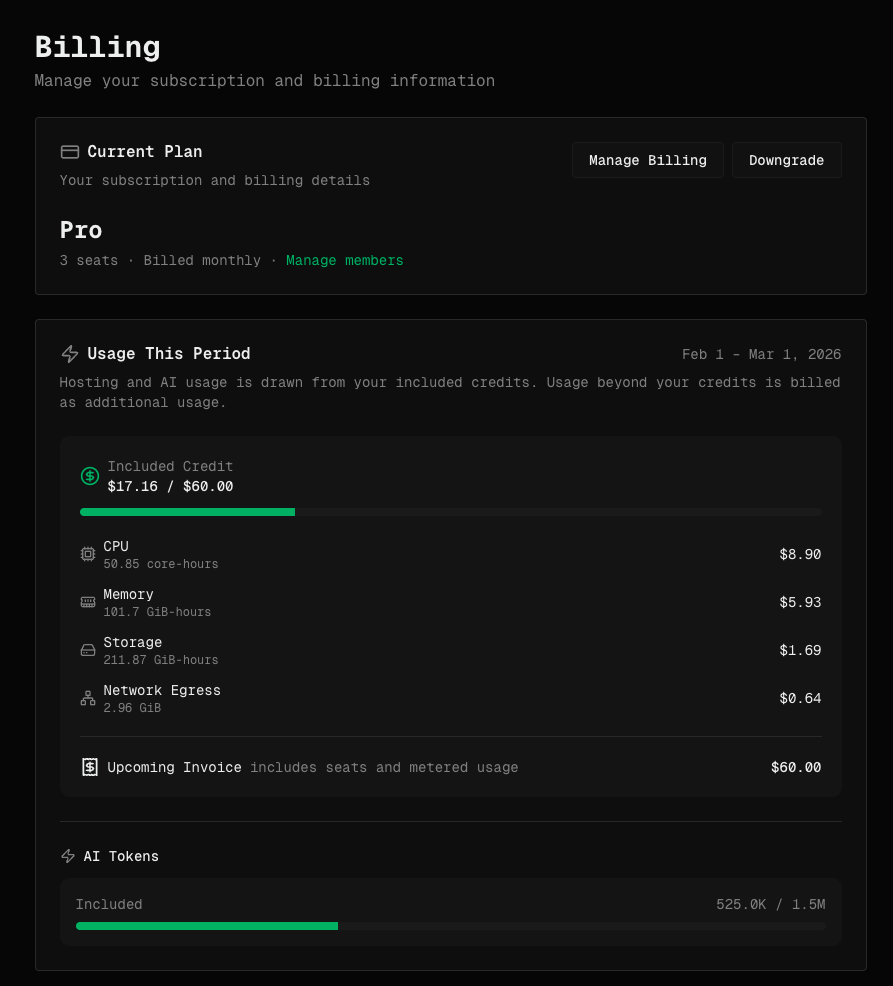Screen dimensions: 893x986
Task: Click the lightning icon beside AI Tokens
Action: pos(68,856)
